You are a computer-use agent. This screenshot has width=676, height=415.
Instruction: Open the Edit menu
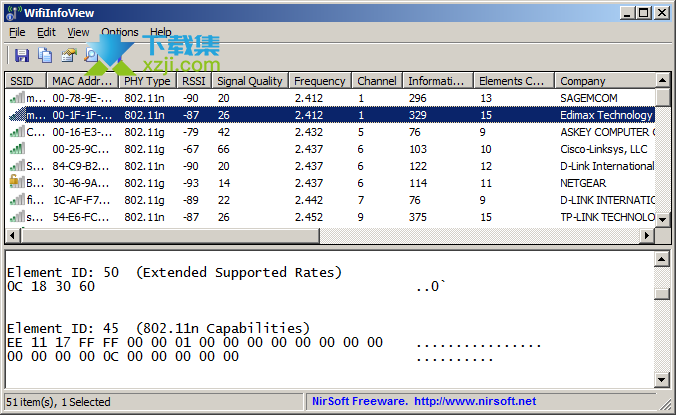[x=46, y=32]
